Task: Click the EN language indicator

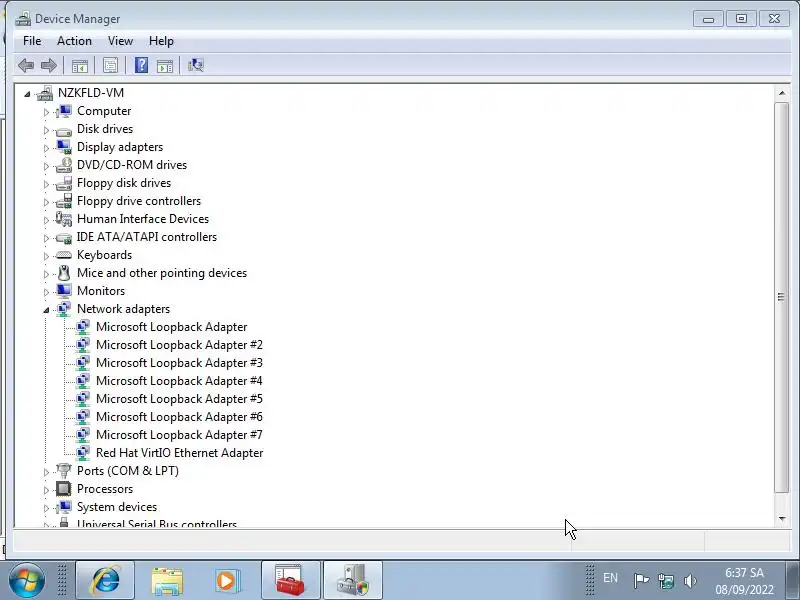Action: pos(610,578)
